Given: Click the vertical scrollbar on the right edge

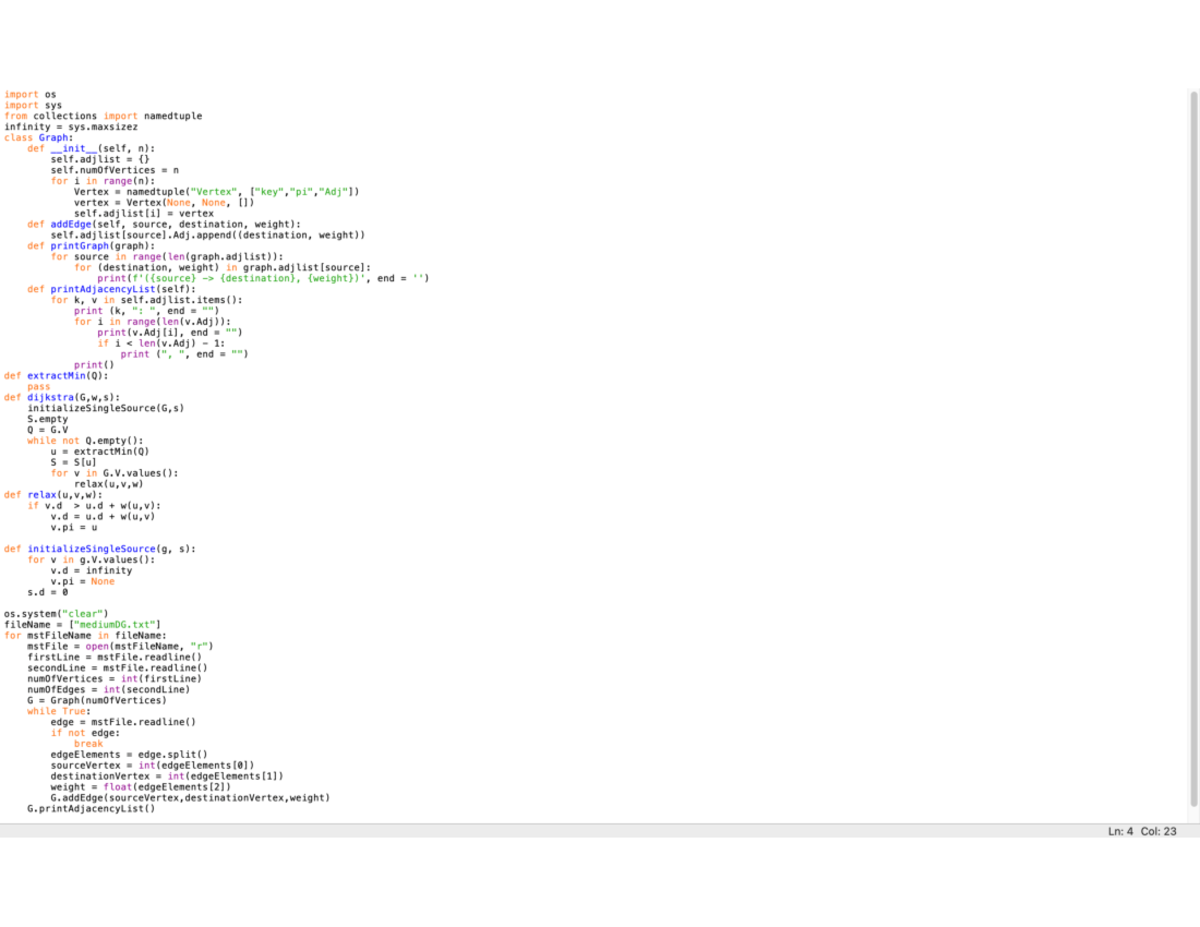Looking at the screenshot, I should (x=1193, y=450).
